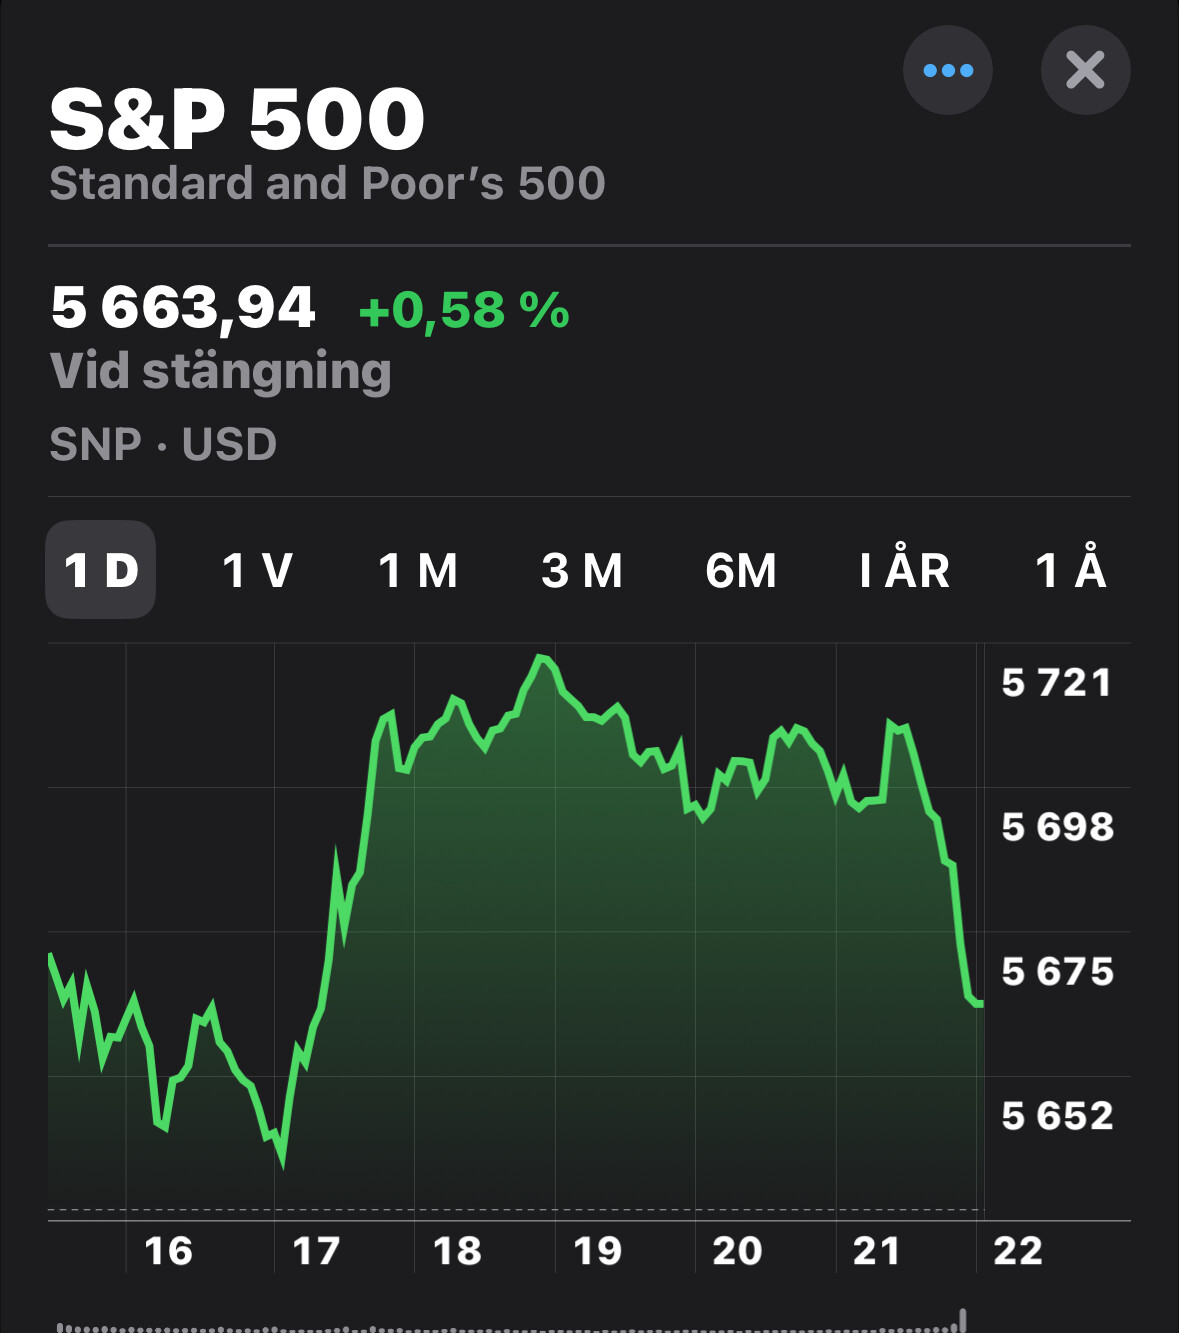
Task: Tap the chart's lowest dip
Action: (282, 1160)
